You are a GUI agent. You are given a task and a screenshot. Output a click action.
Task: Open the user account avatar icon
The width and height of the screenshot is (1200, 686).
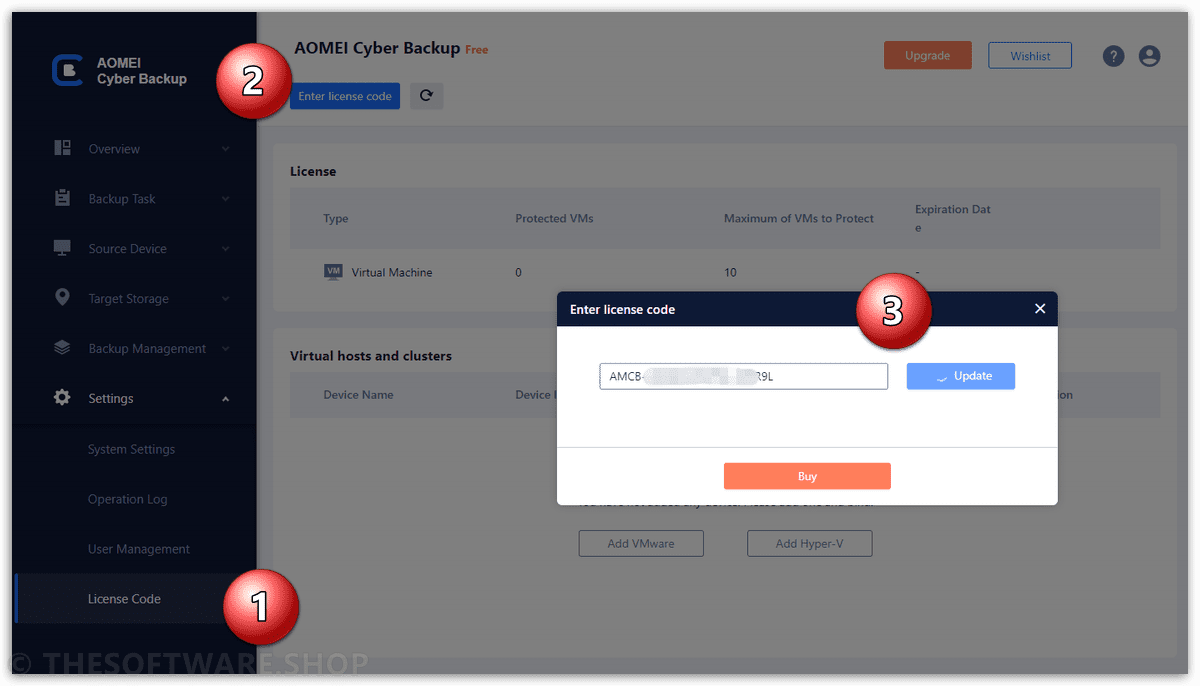[1150, 56]
